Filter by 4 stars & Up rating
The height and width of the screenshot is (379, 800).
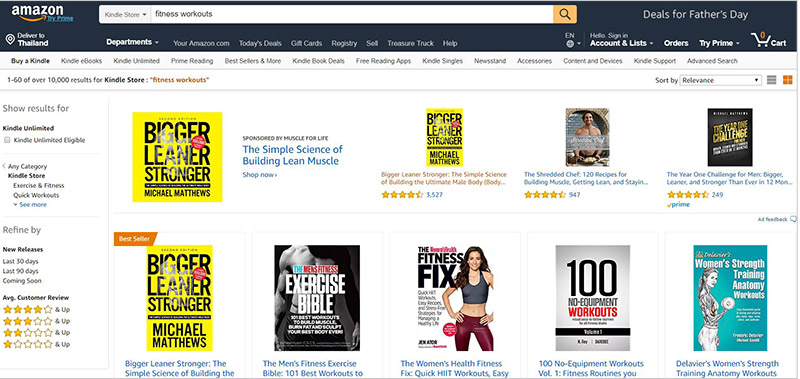point(36,309)
